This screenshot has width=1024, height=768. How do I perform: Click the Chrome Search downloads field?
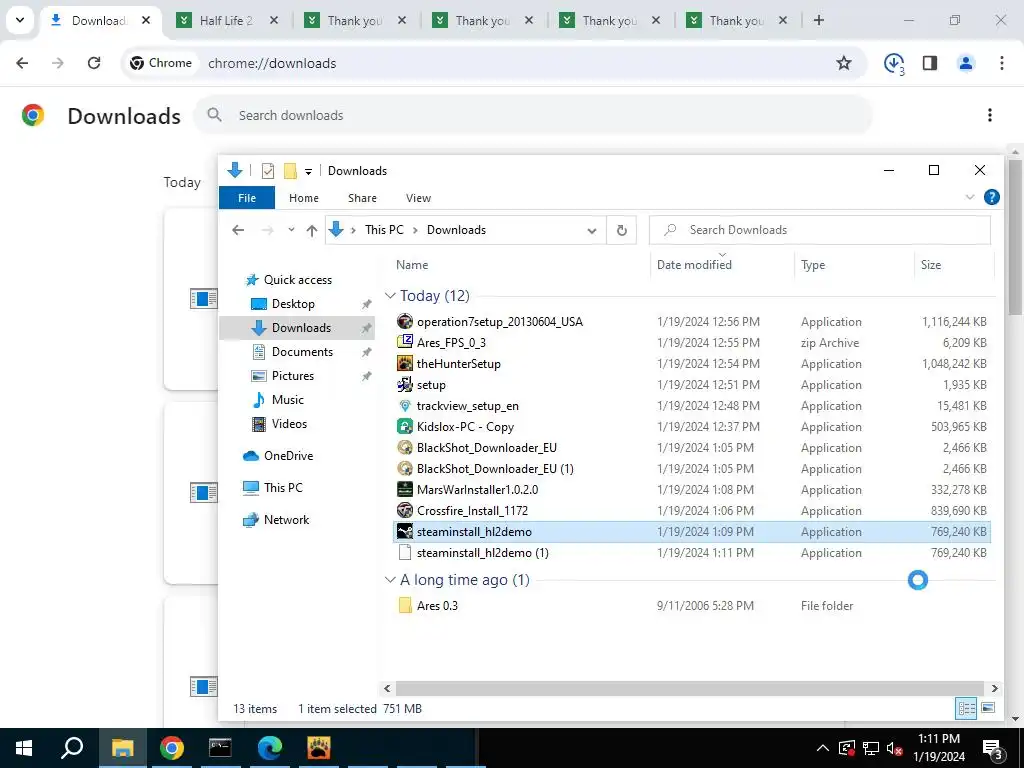pos(533,115)
